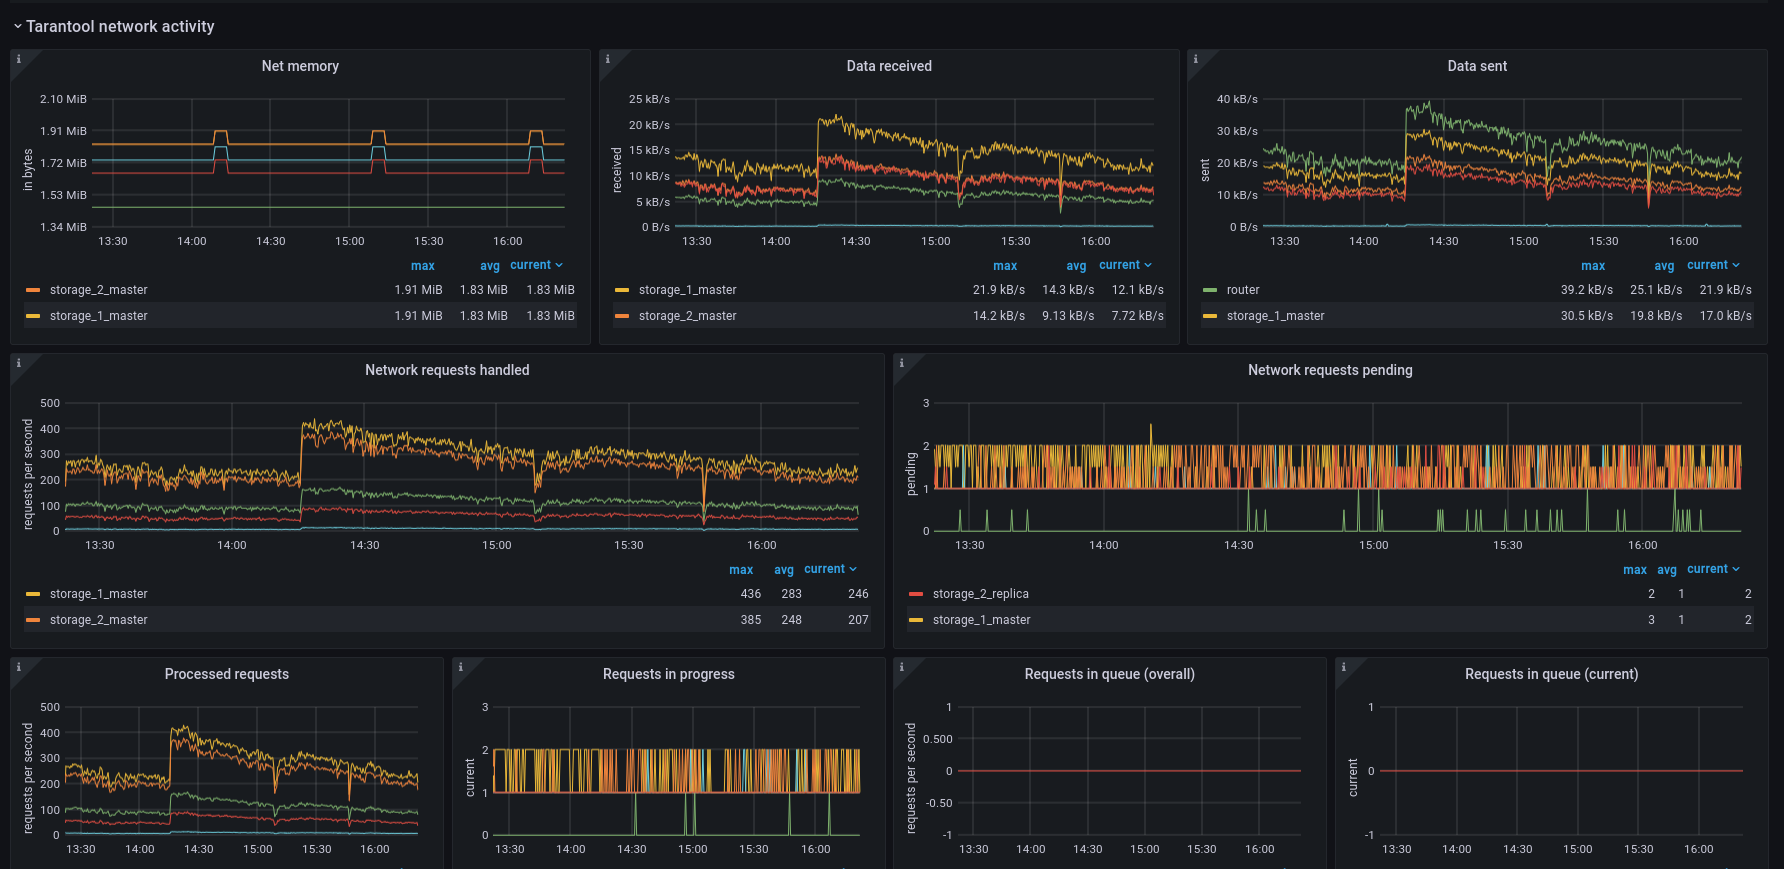
Task: Click the 30.5 kB/s max value
Action: 1587,316
